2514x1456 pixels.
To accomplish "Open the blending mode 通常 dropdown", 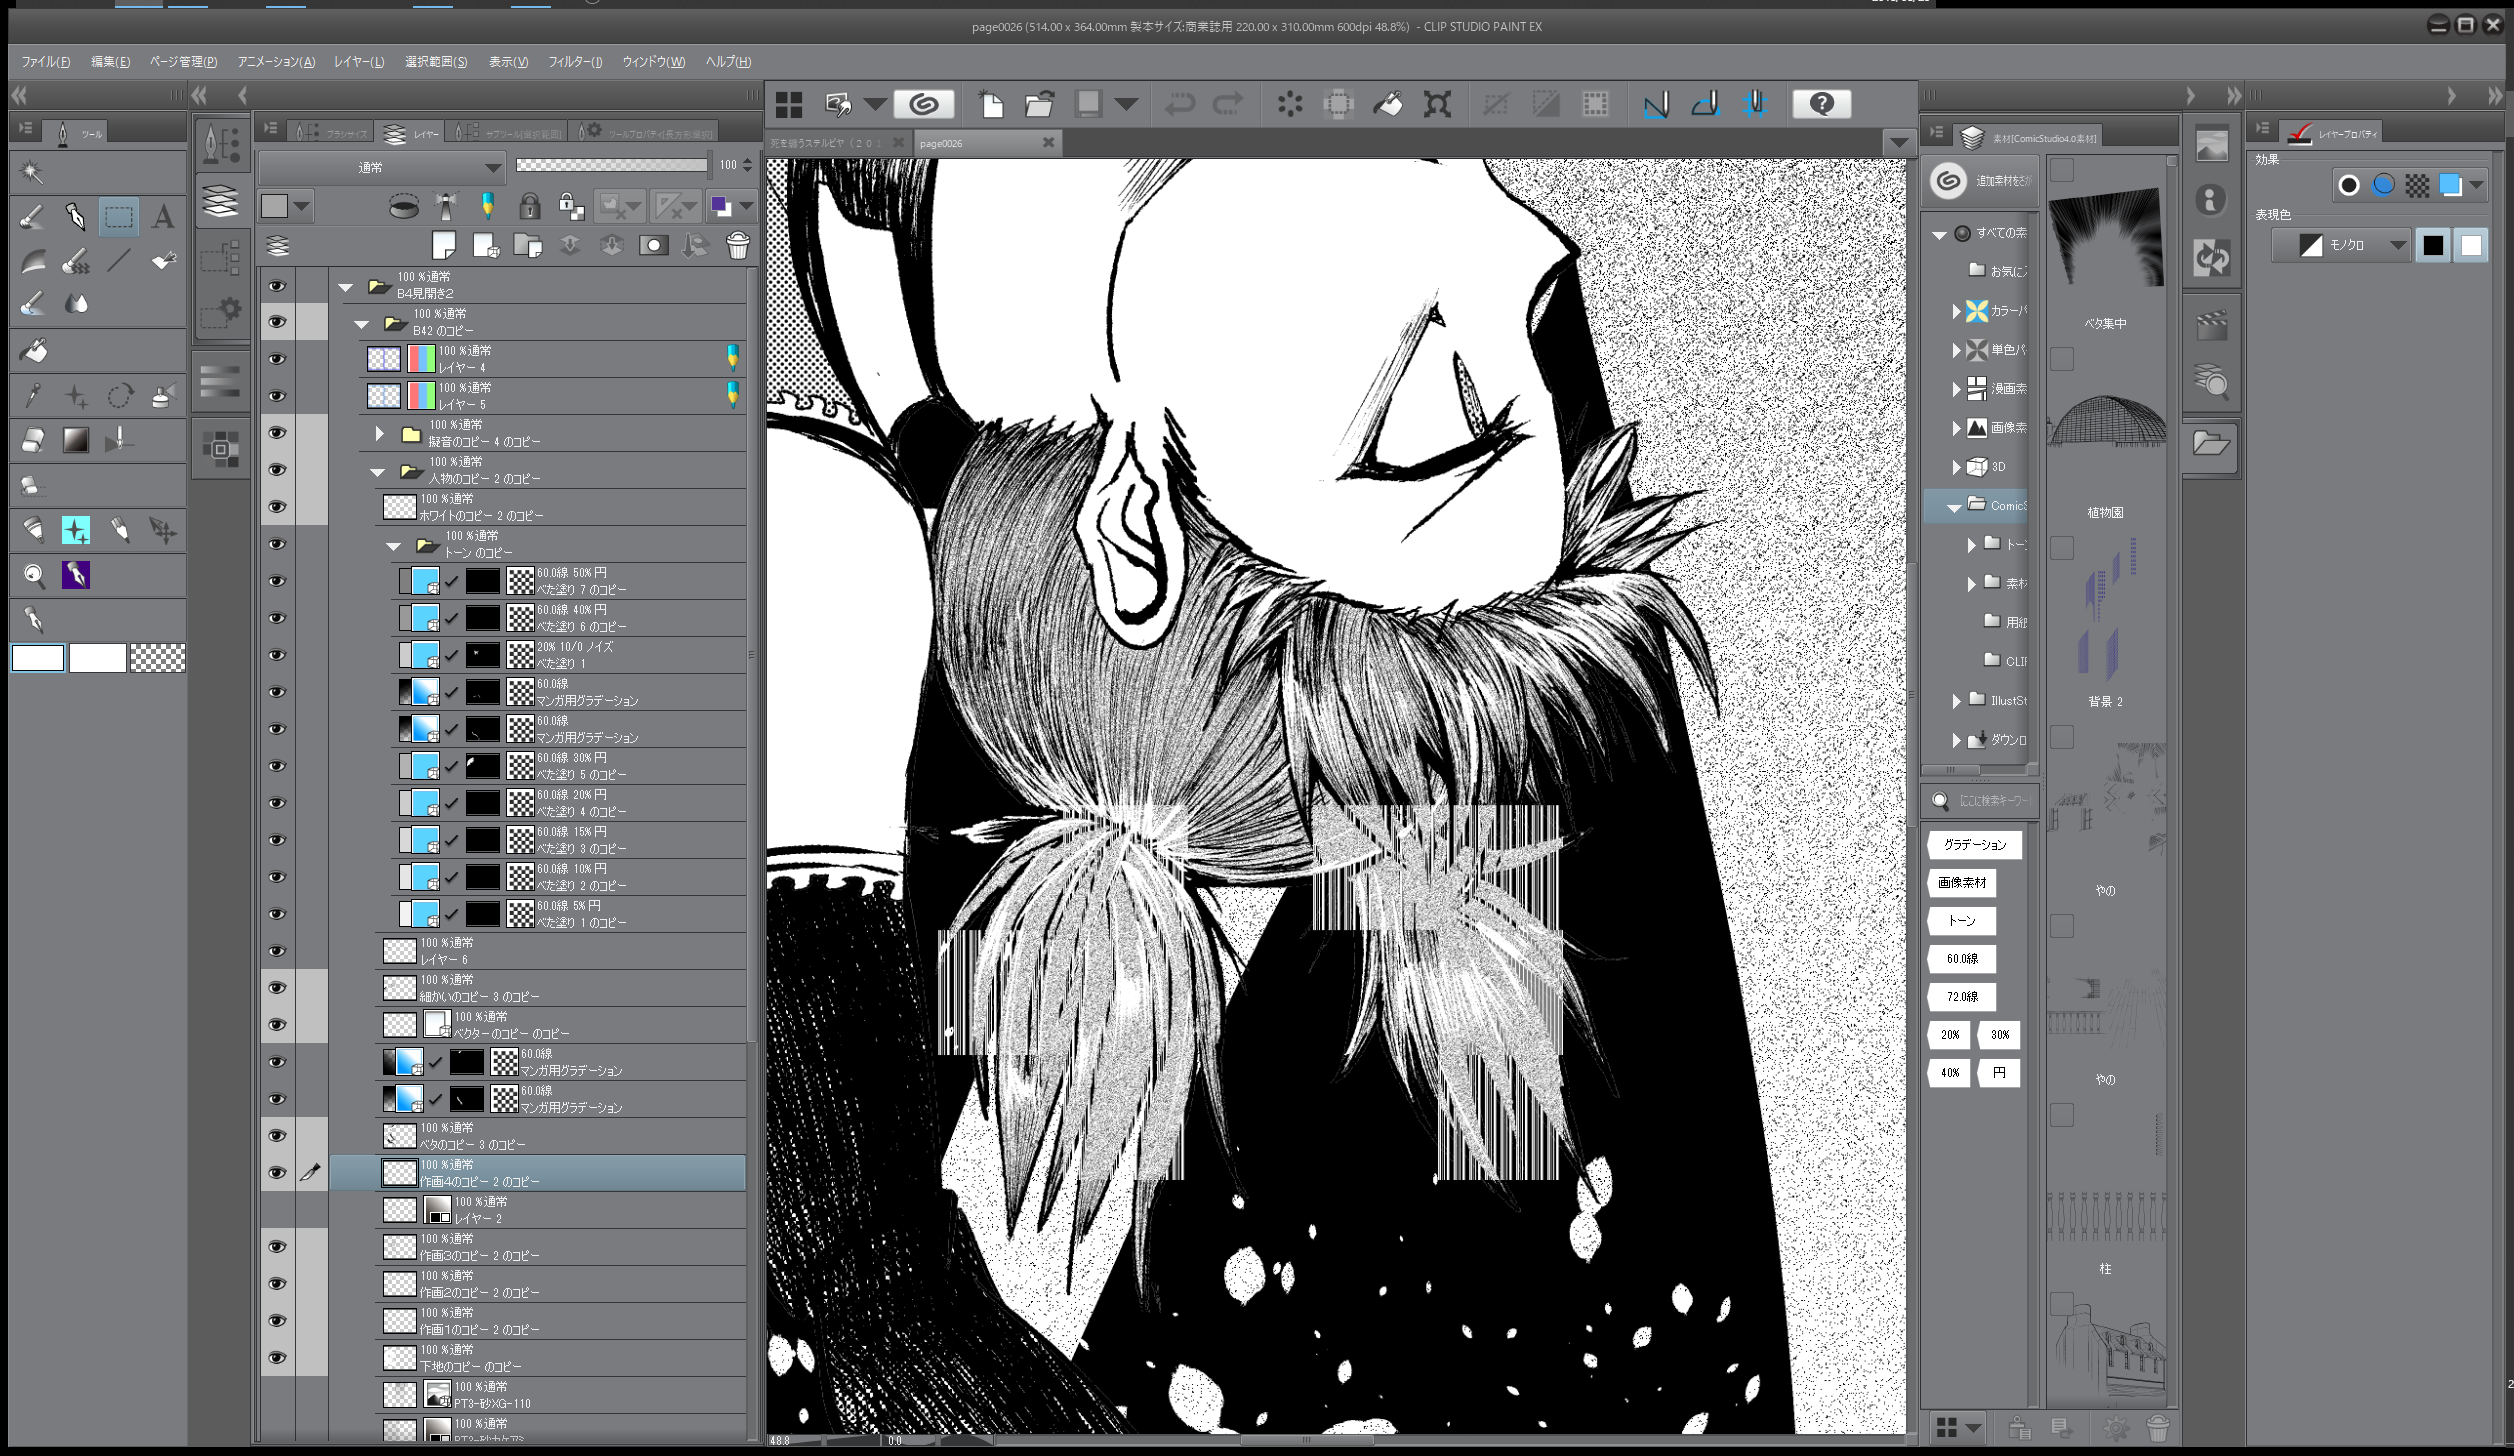I will tap(381, 167).
